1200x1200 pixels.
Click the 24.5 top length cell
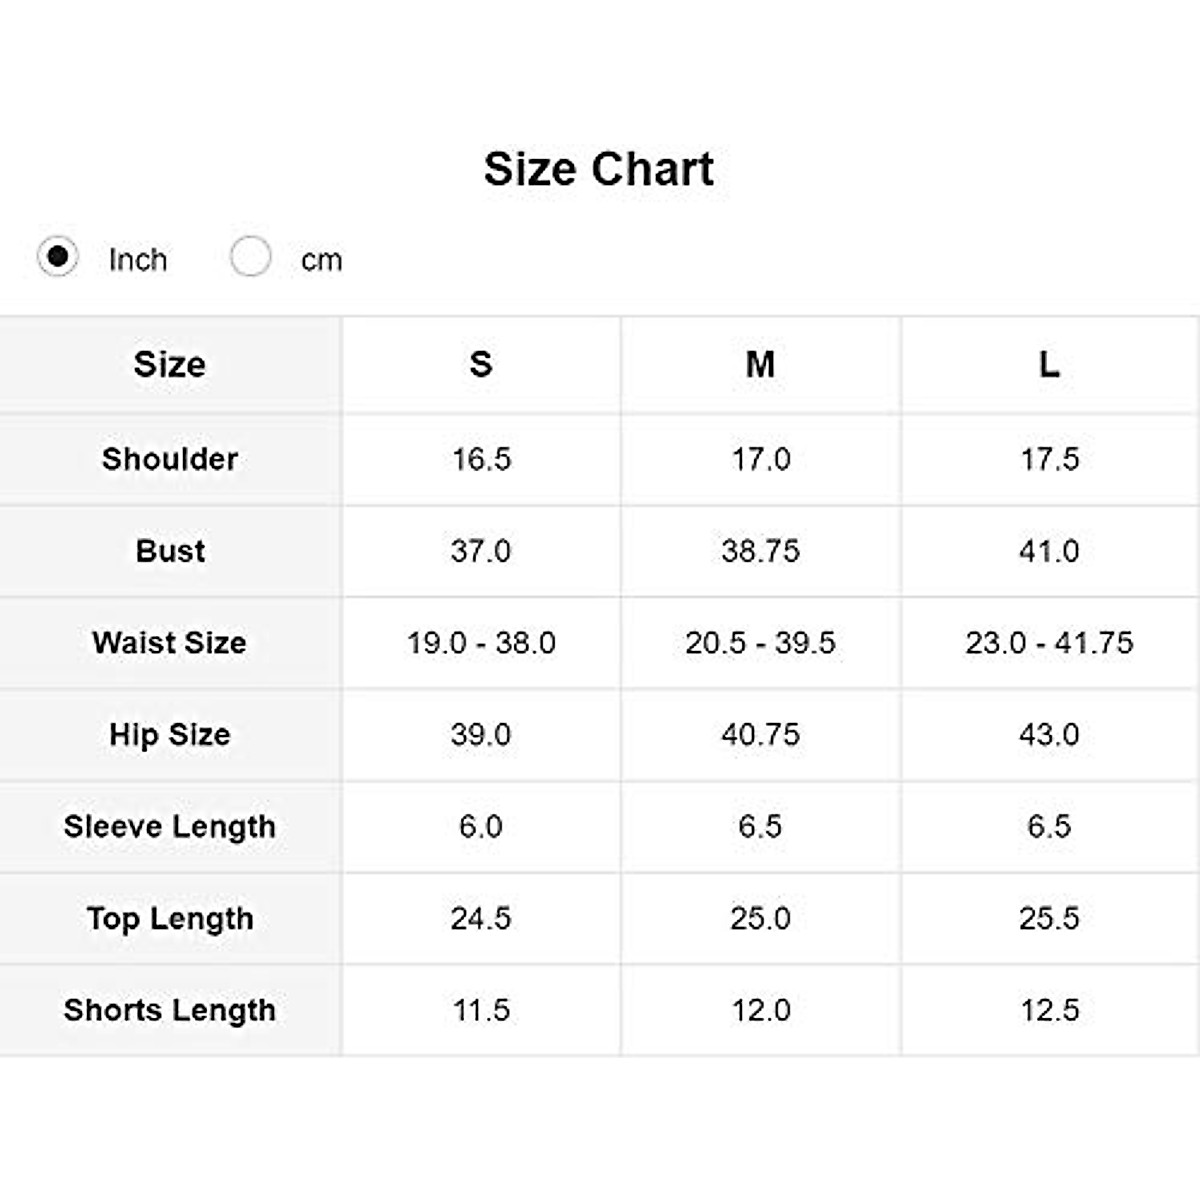point(481,919)
